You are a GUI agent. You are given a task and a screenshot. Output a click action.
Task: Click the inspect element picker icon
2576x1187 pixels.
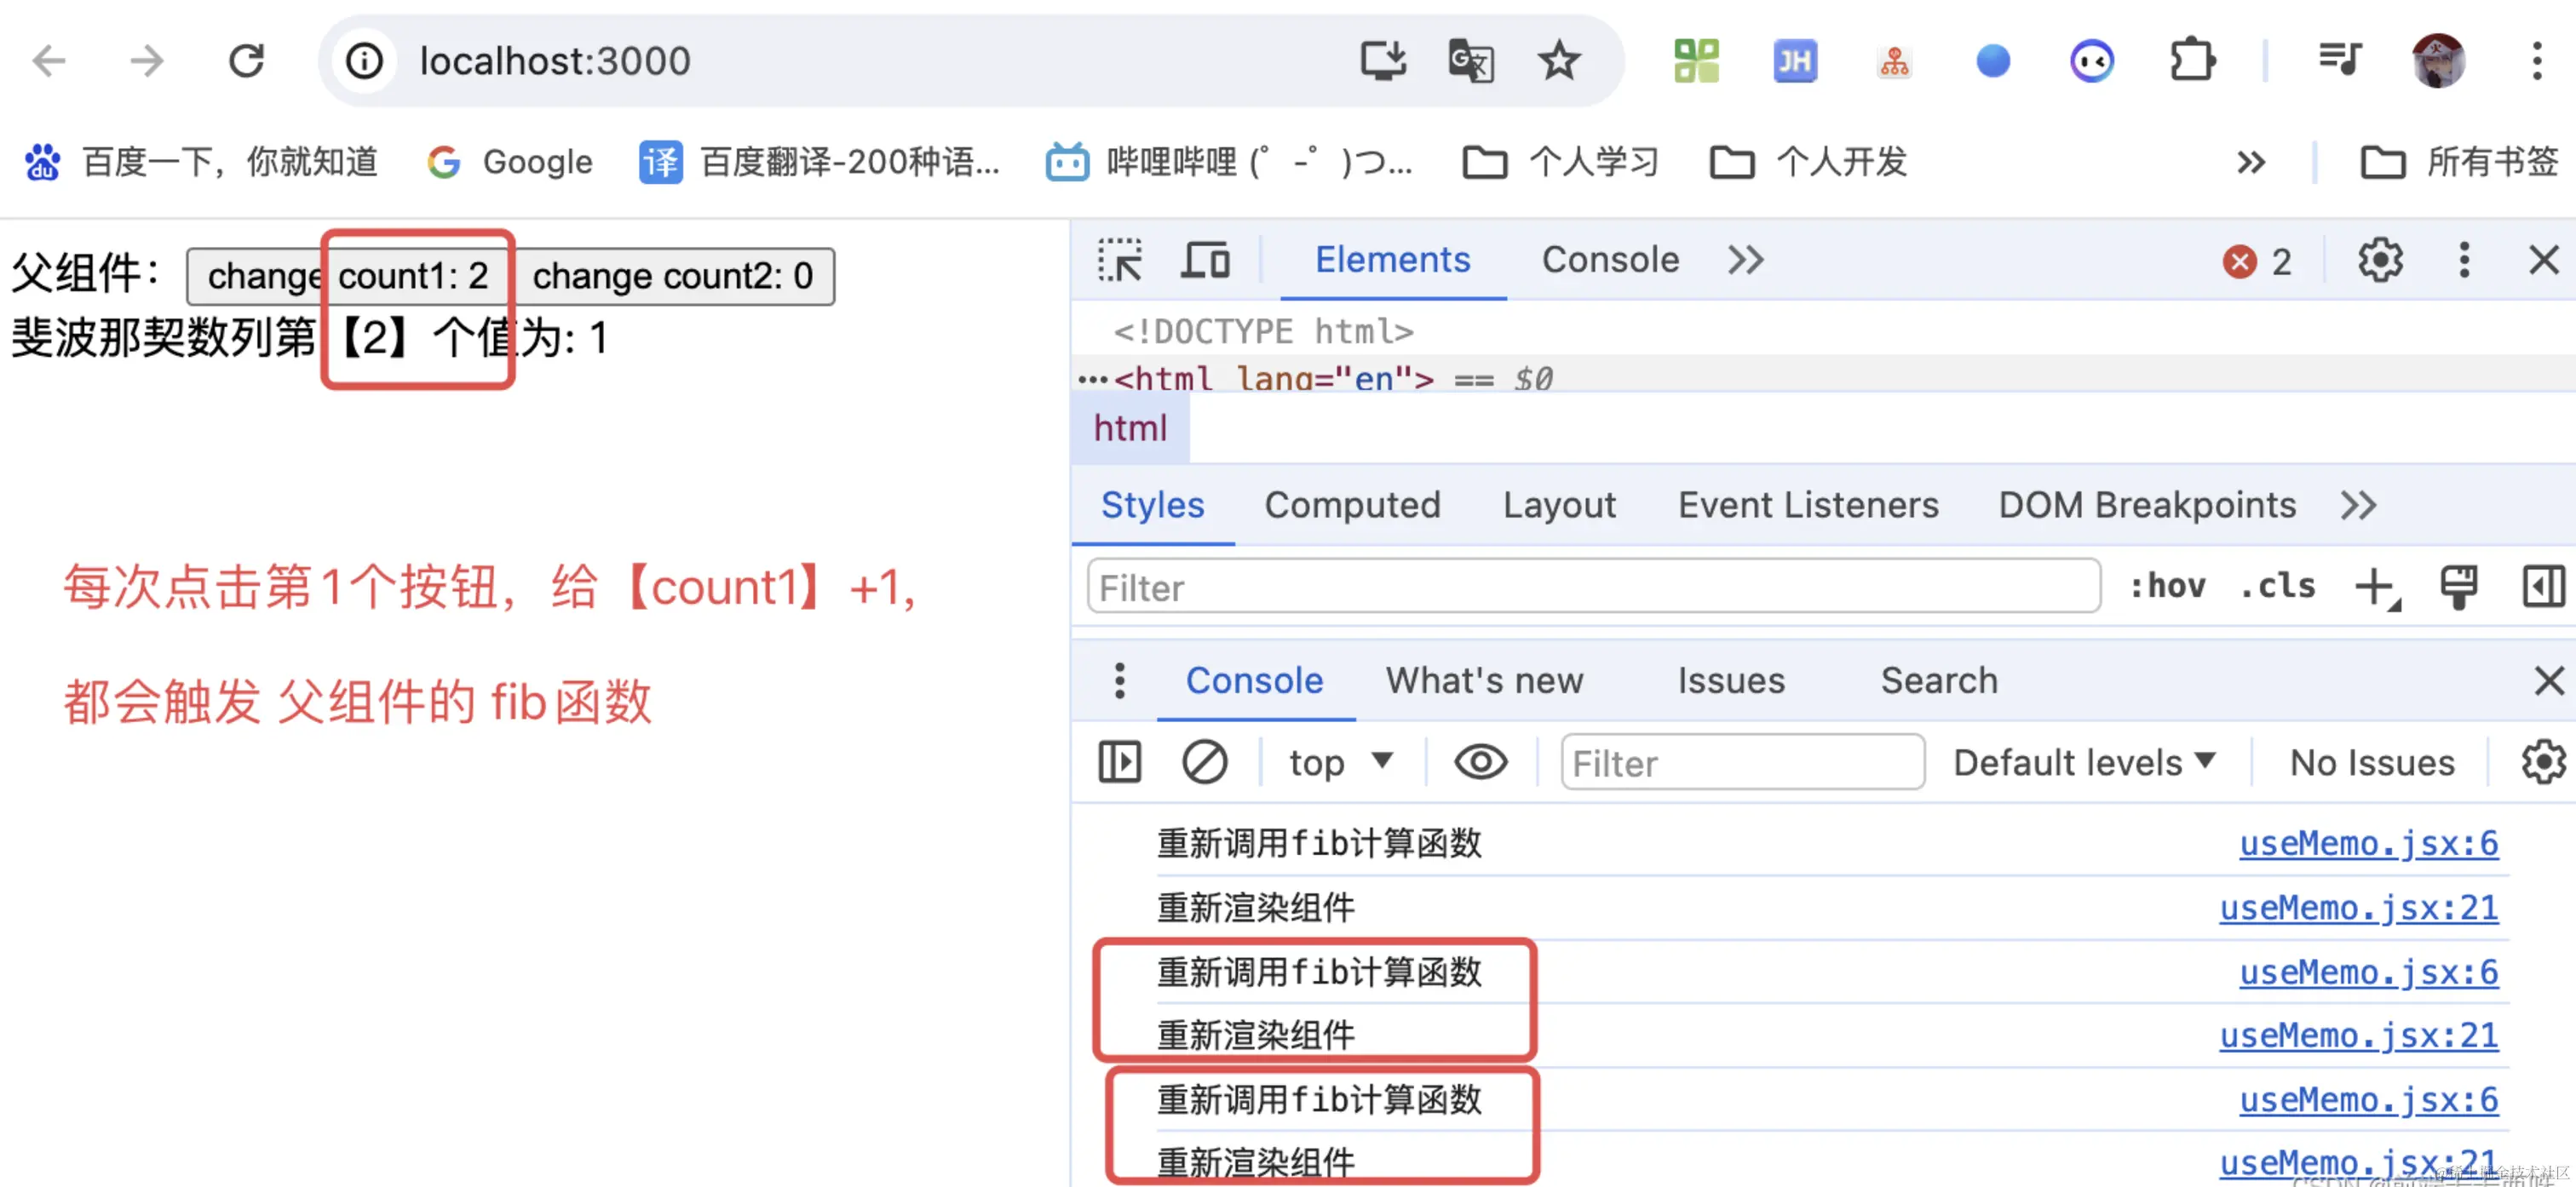tap(1120, 261)
